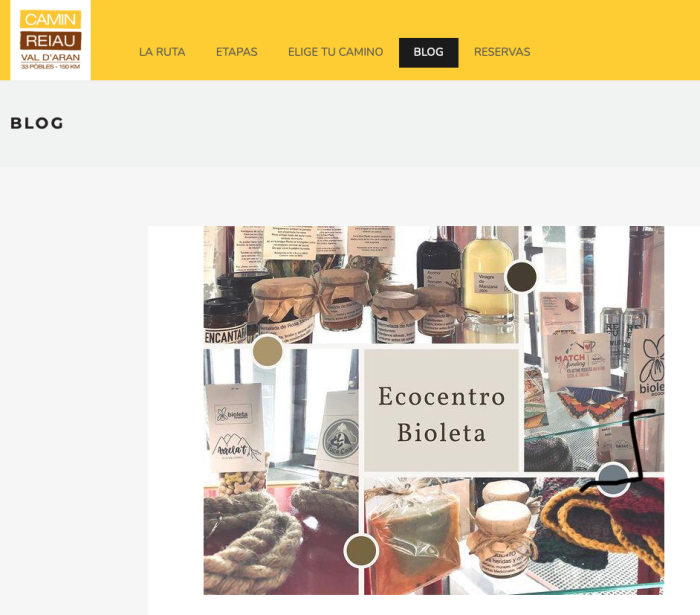Click the bioleta flower logo card
The width and height of the screenshot is (700, 615).
650,364
